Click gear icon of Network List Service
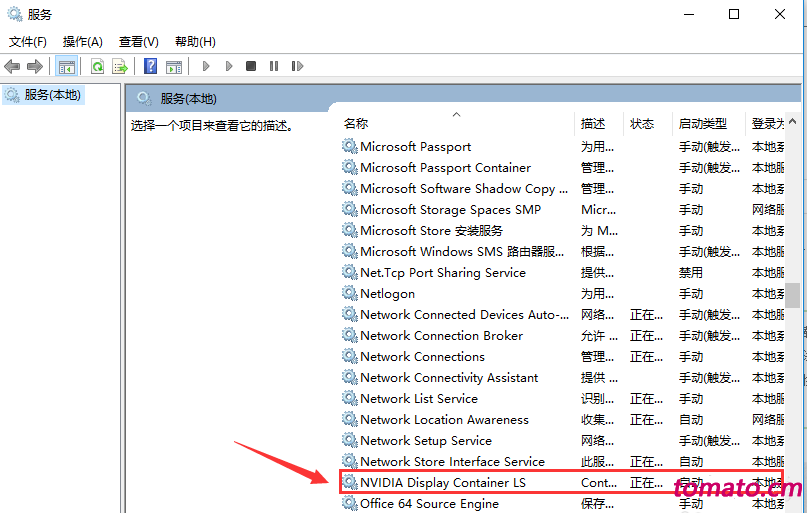The image size is (807, 513). pos(349,398)
